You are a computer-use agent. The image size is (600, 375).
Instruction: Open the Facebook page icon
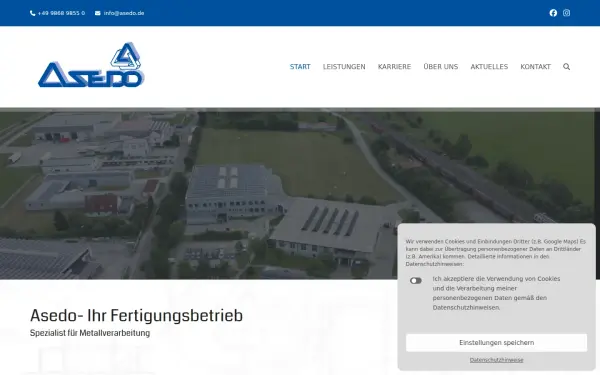[x=553, y=13]
